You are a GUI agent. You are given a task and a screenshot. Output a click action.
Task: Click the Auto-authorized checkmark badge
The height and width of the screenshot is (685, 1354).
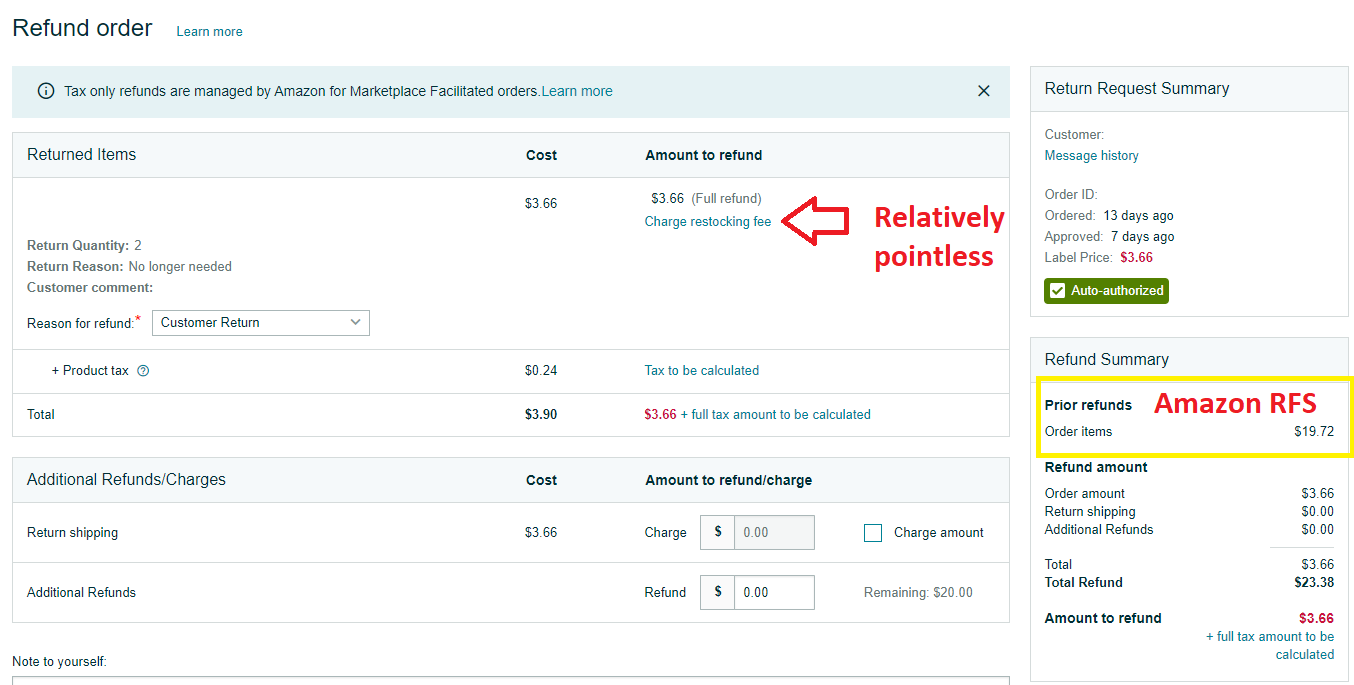[x=1106, y=291]
